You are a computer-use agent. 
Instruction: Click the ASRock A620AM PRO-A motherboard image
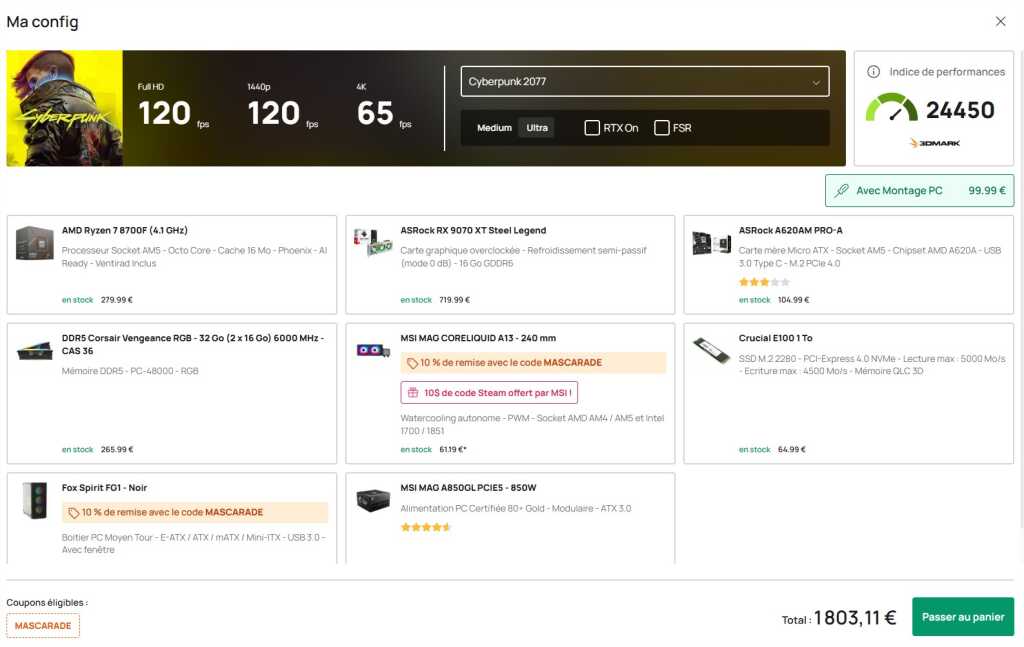click(x=711, y=243)
